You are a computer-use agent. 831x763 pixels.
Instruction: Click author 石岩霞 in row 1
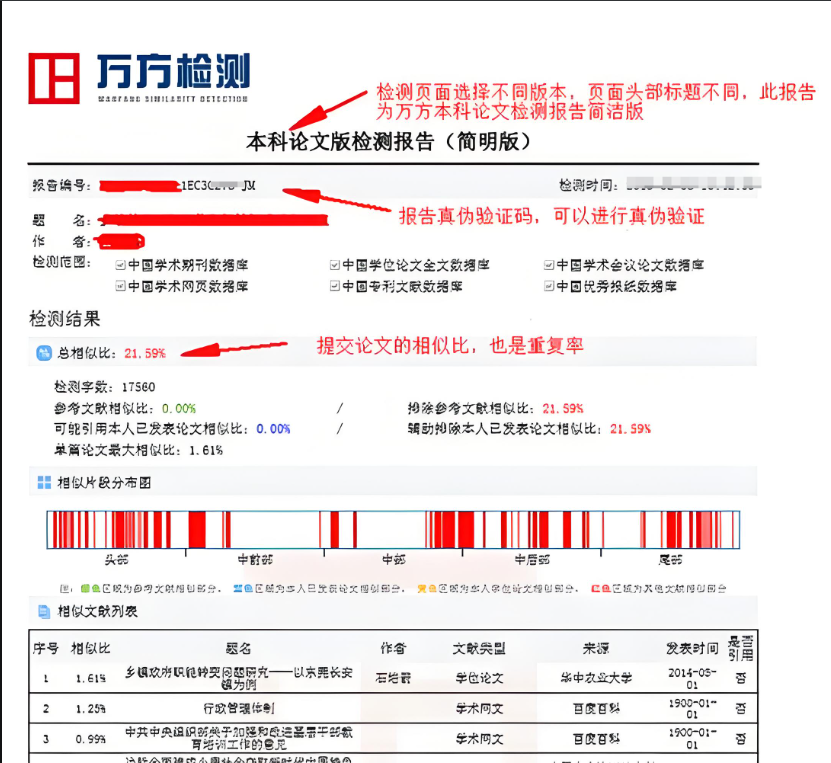pos(393,678)
